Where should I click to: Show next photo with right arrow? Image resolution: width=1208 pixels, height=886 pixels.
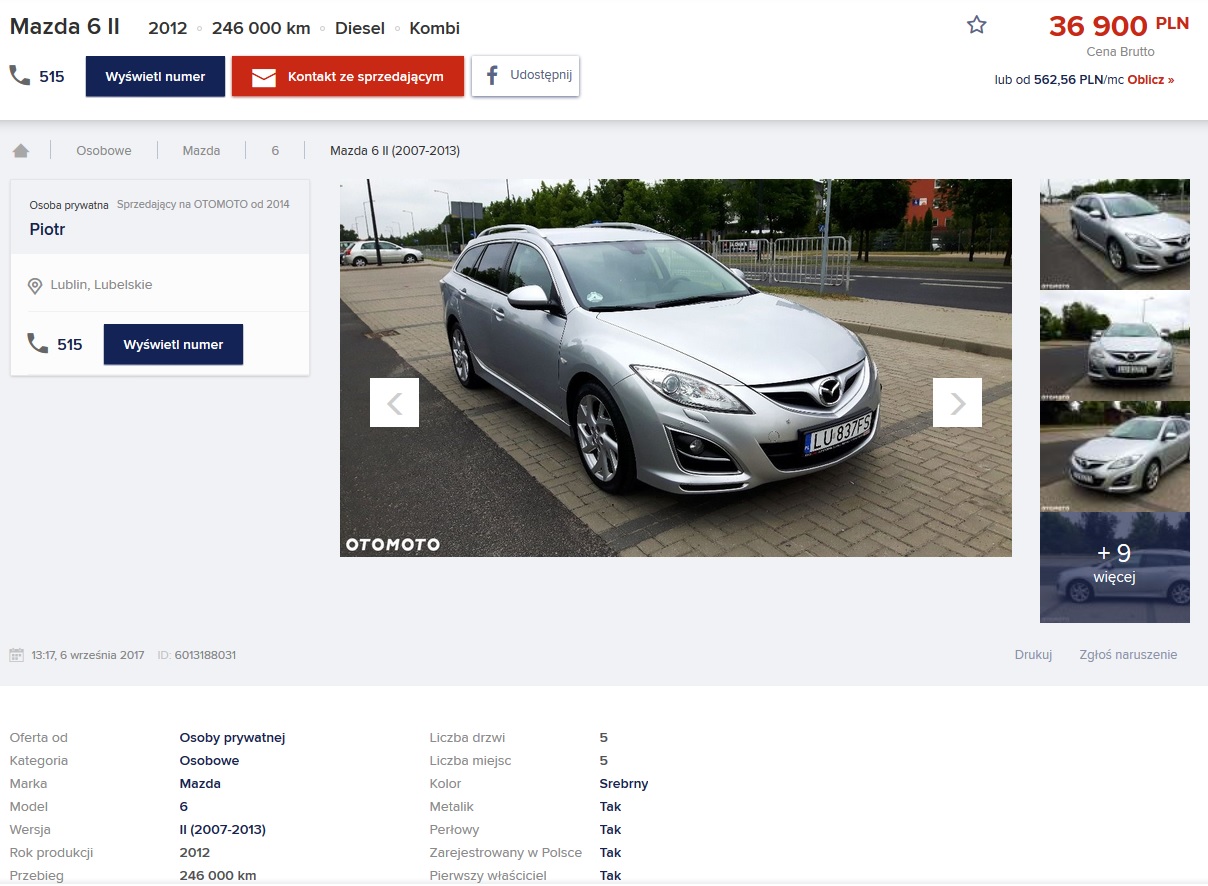click(x=957, y=403)
